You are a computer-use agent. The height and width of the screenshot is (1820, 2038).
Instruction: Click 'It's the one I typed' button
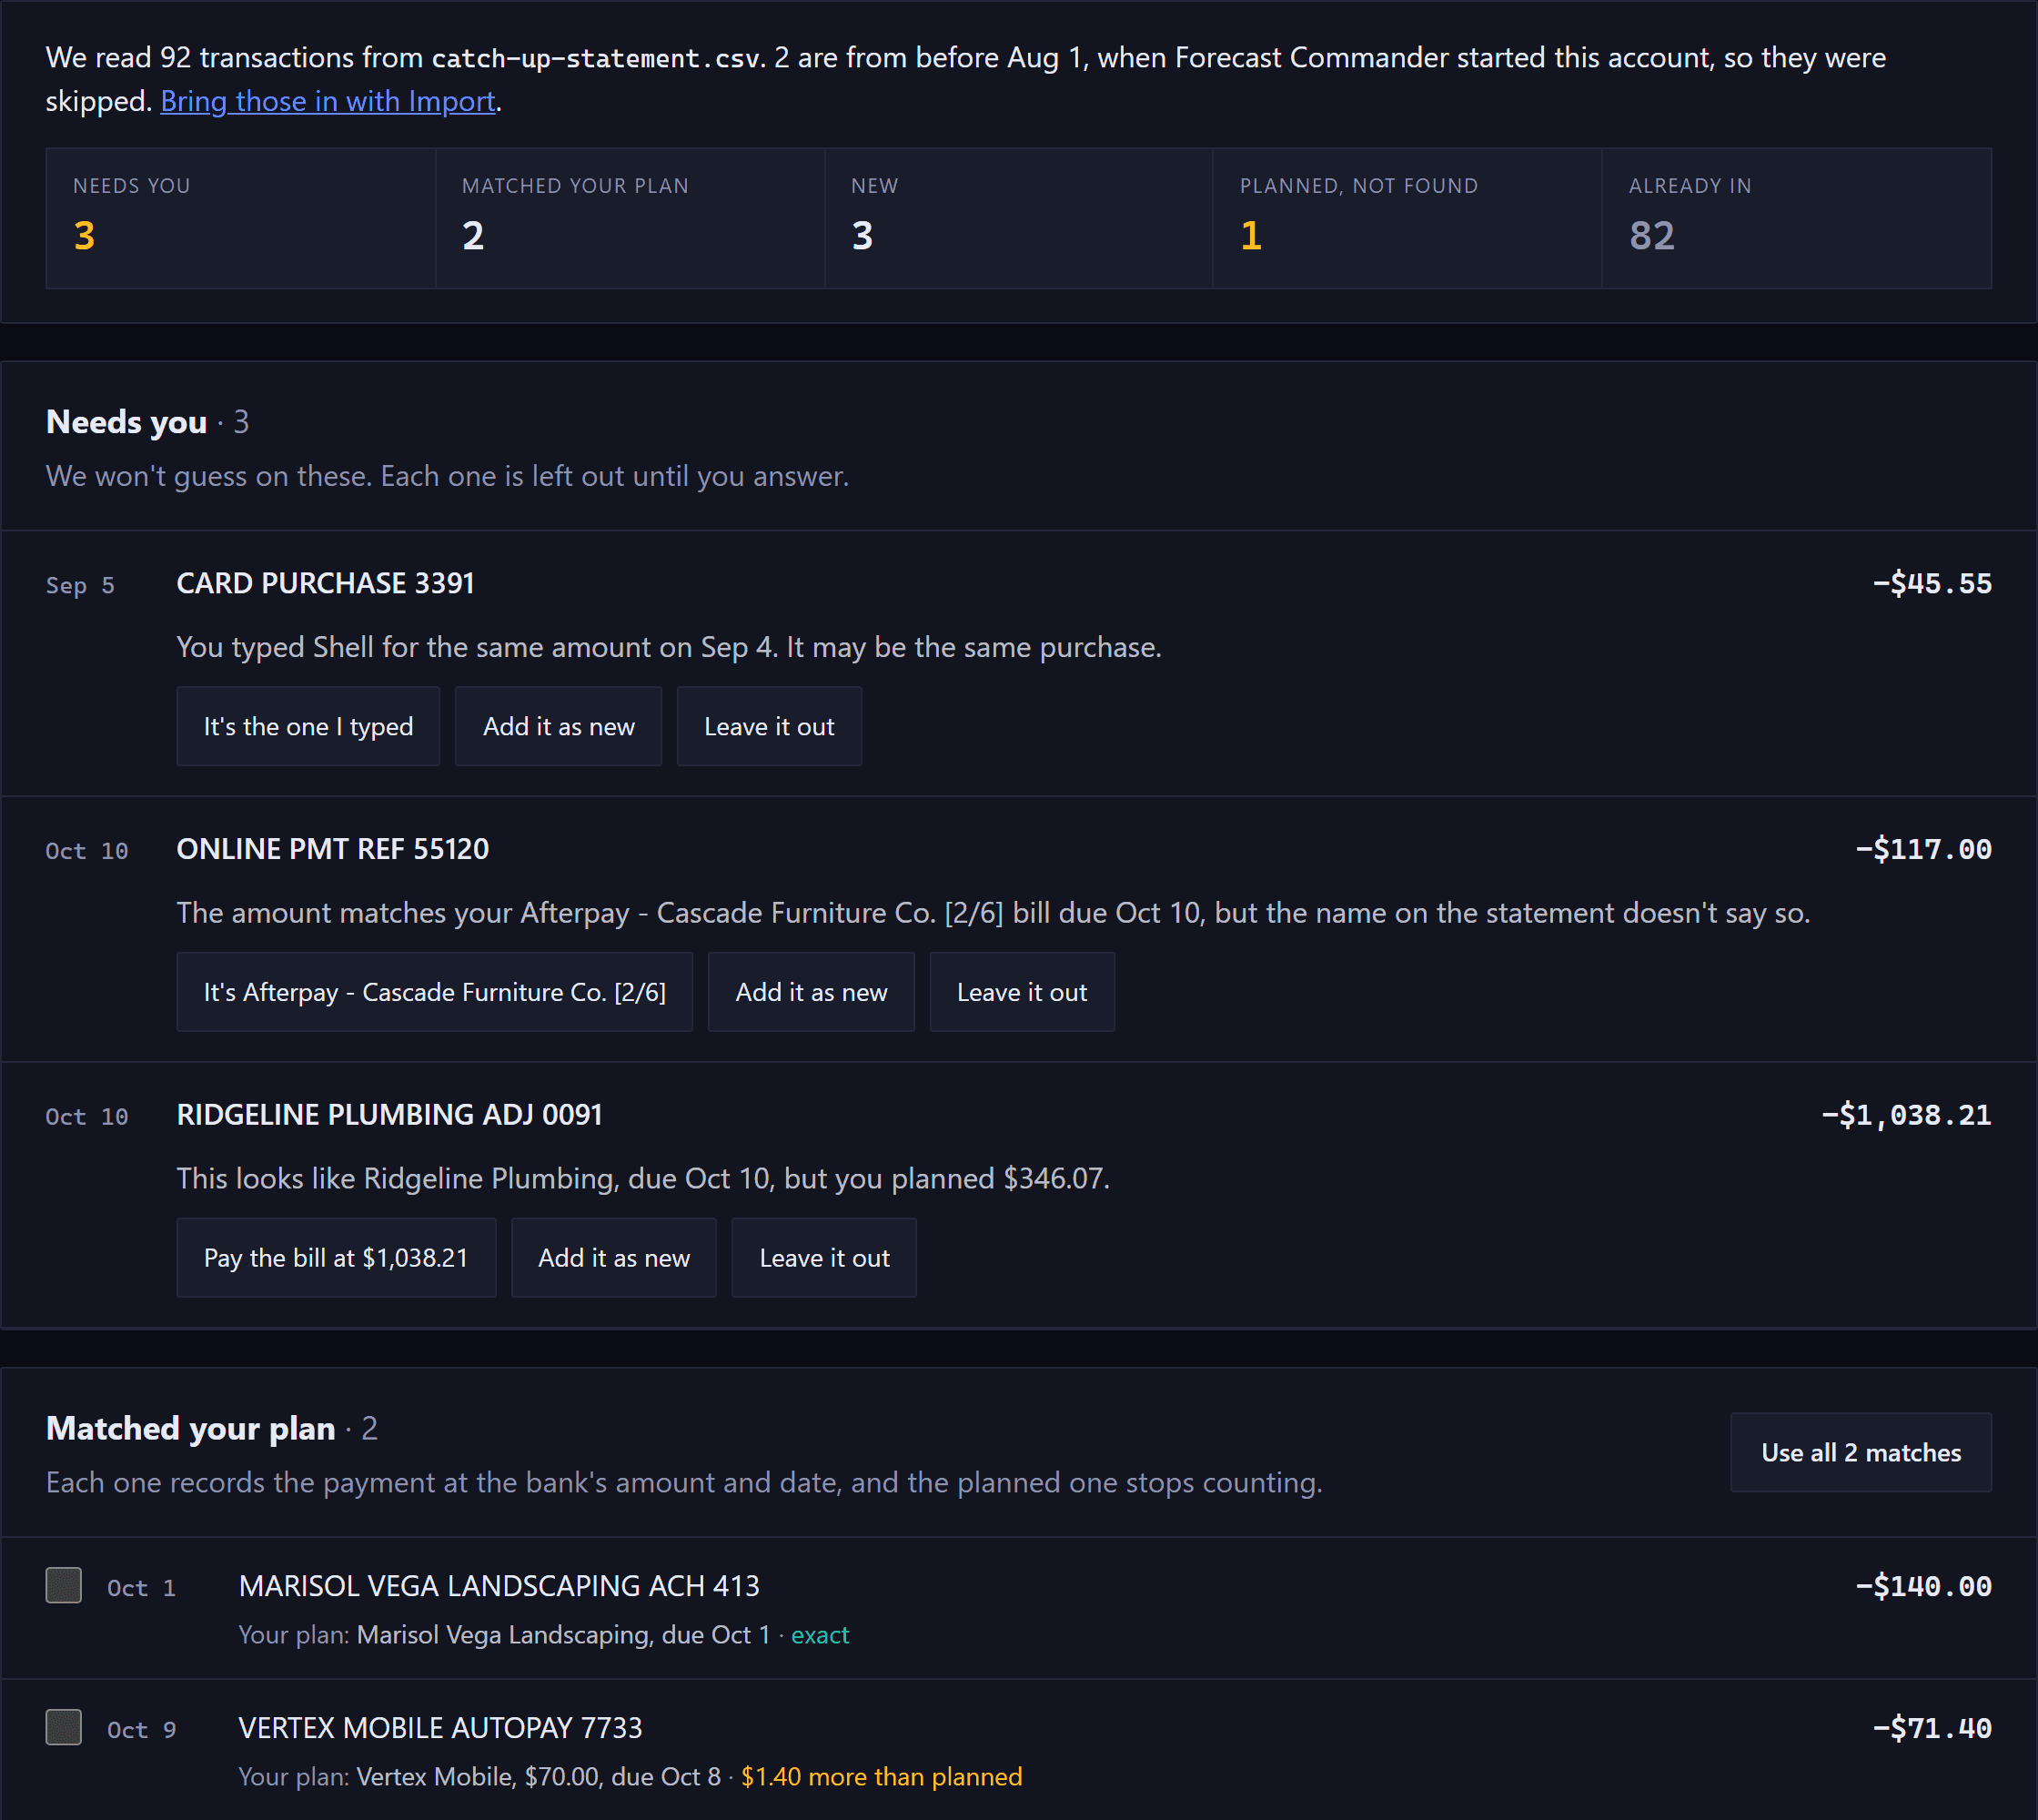[308, 726]
